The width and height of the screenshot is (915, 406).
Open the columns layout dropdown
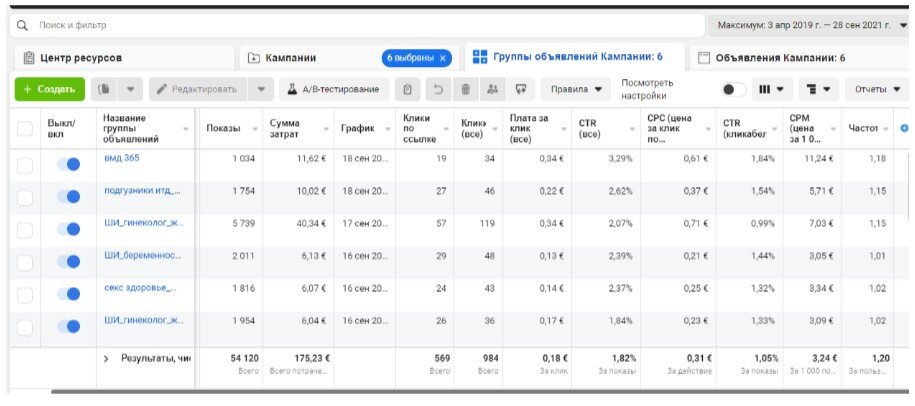[772, 89]
